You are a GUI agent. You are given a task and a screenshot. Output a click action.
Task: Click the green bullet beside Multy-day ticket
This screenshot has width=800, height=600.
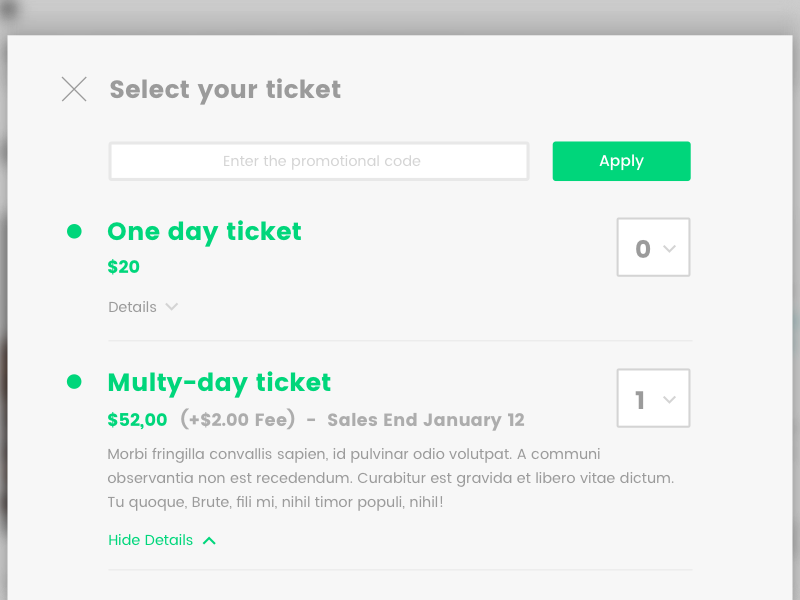pos(74,382)
